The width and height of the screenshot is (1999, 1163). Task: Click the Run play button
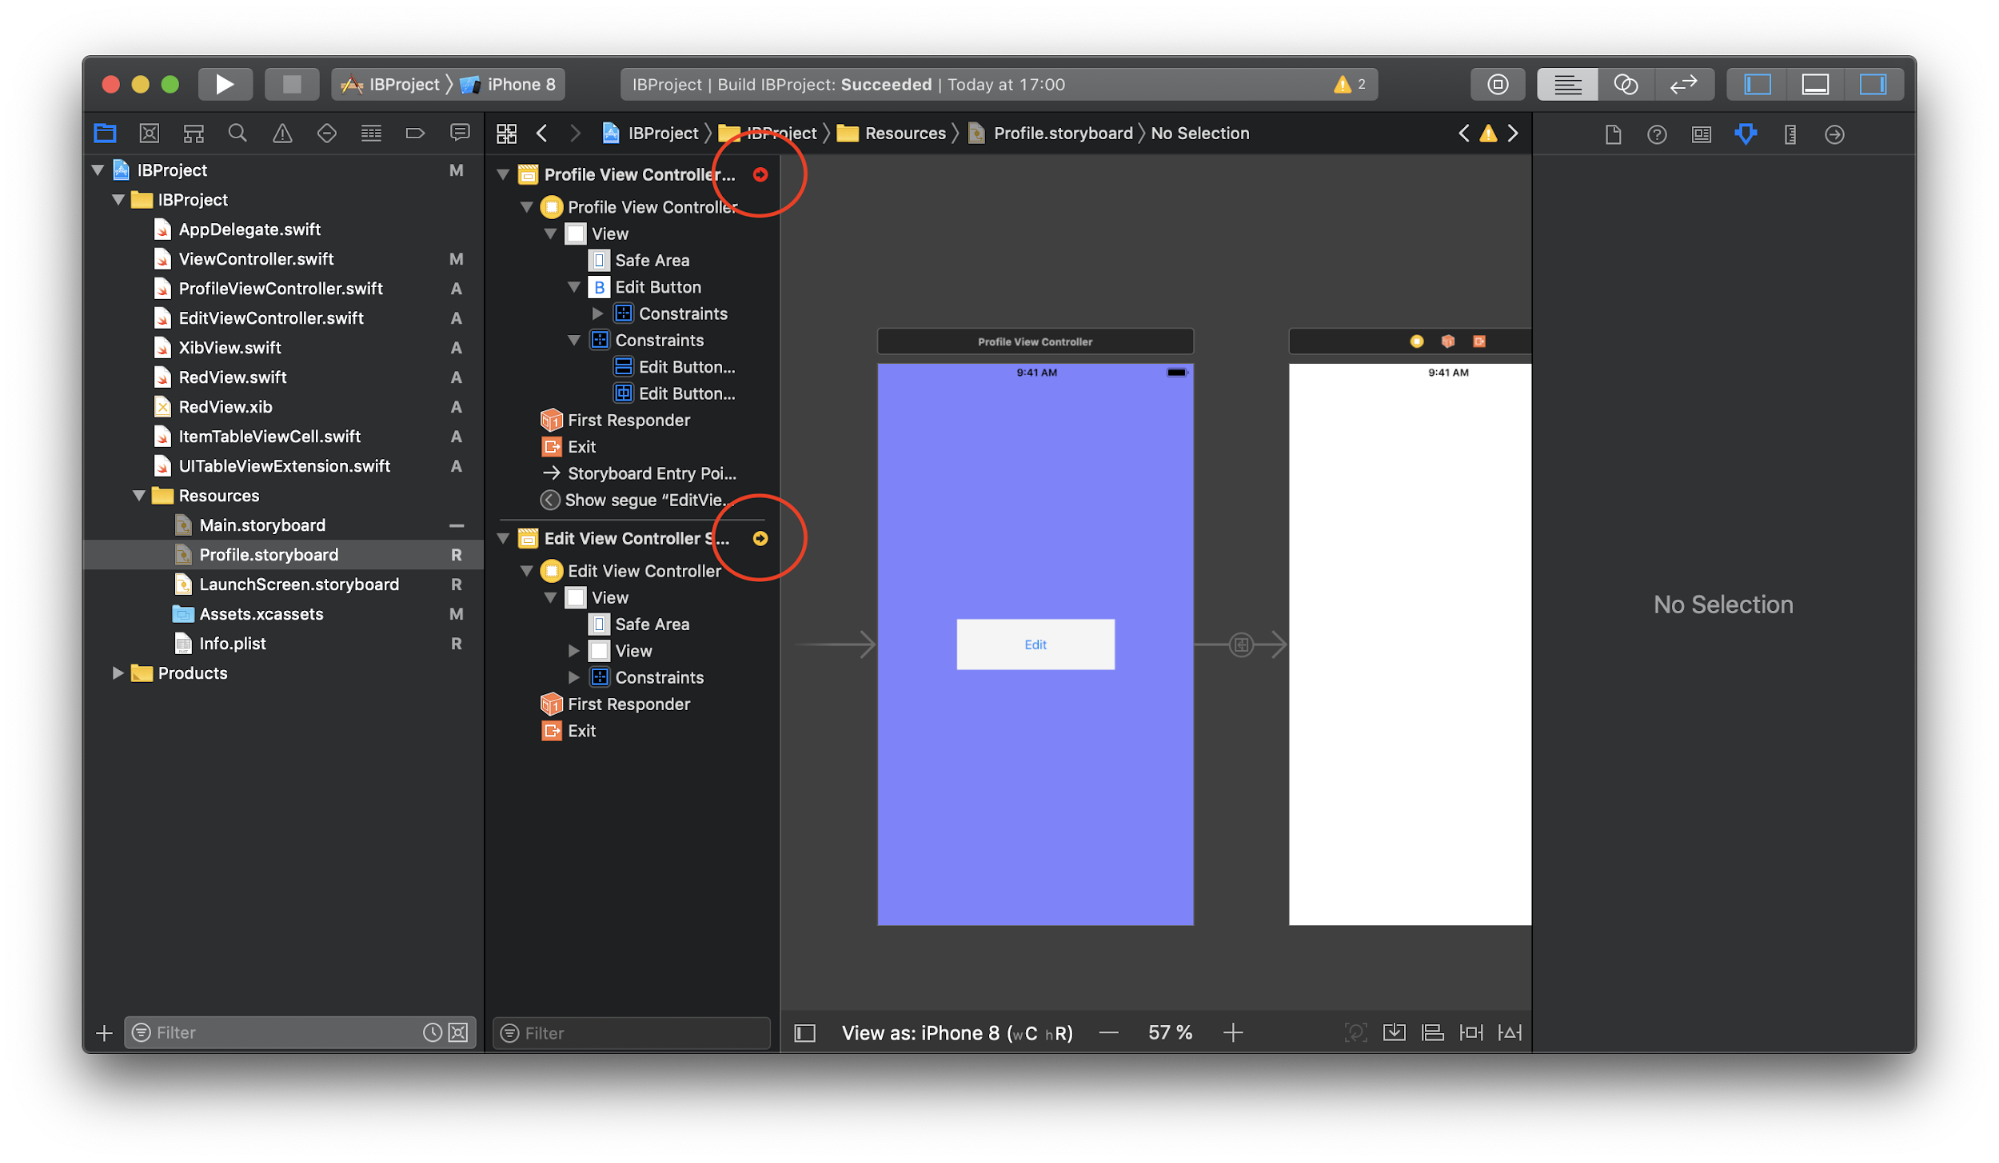(x=224, y=84)
